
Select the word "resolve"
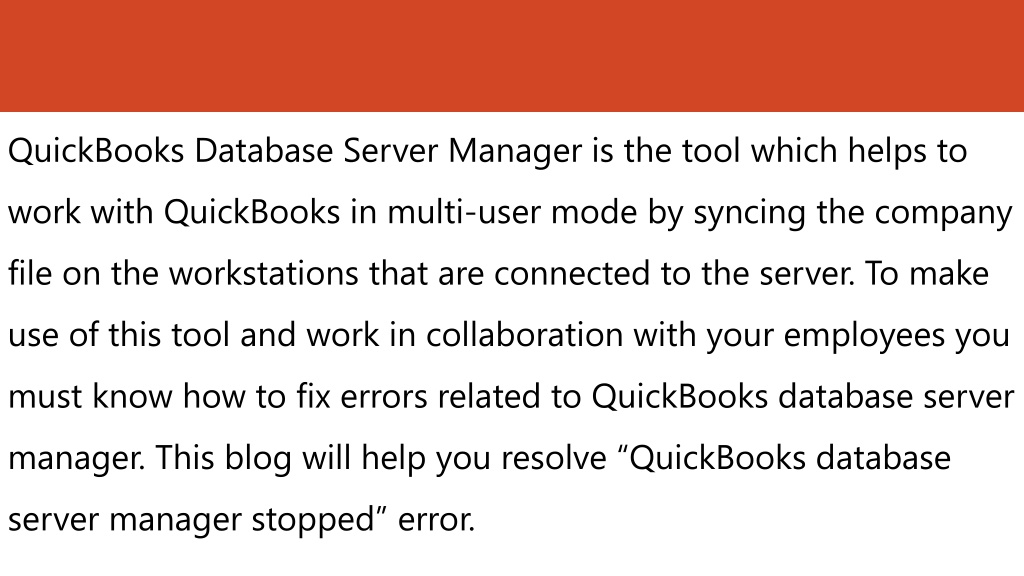point(554,458)
